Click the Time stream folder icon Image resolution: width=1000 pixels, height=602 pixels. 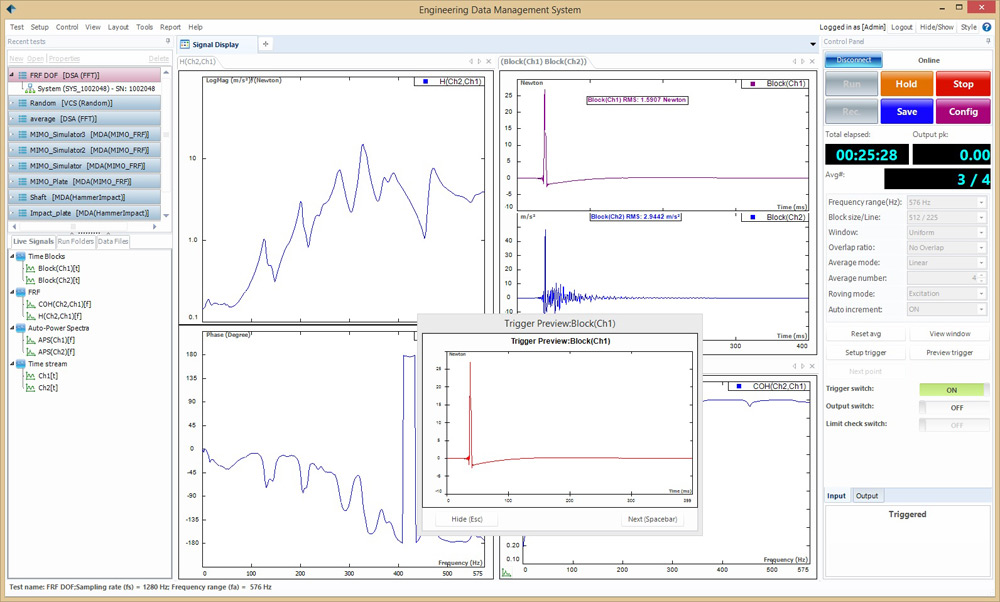(21, 364)
